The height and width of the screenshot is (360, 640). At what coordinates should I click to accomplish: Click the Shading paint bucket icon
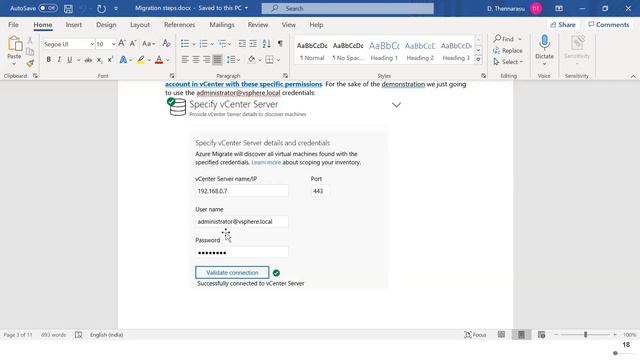click(251, 60)
